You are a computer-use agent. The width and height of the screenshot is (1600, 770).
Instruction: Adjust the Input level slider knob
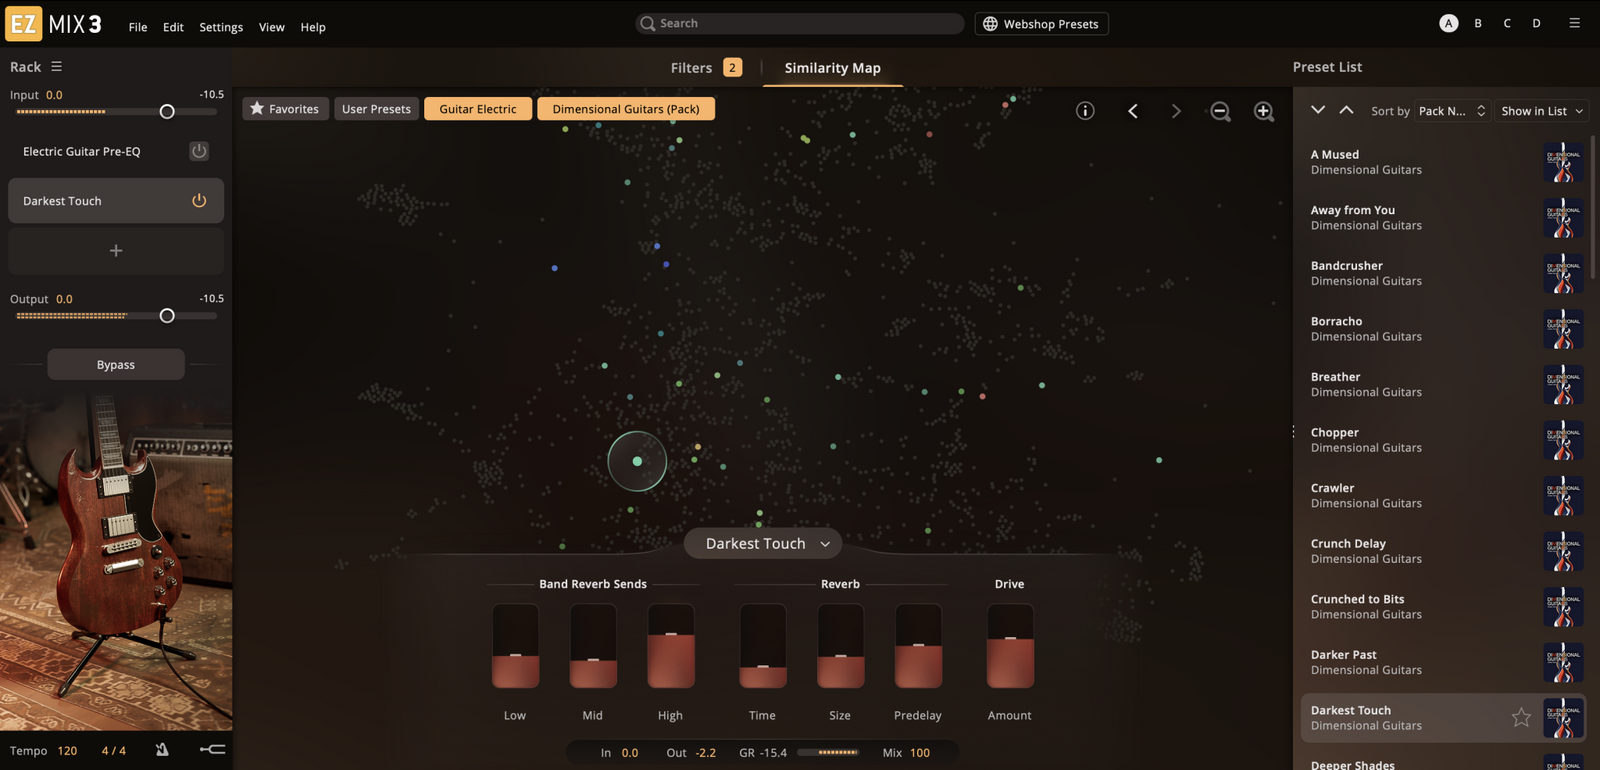pyautogui.click(x=167, y=112)
